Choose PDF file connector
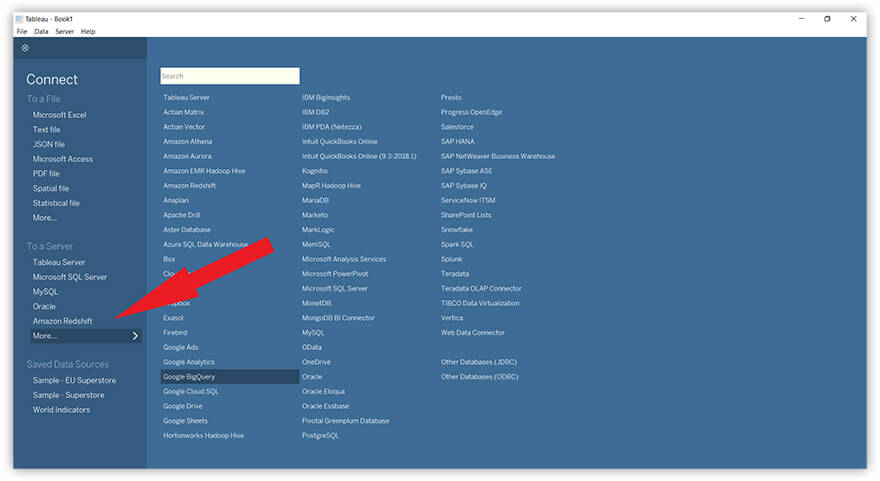Viewport: 880px width, 481px height. coord(46,173)
